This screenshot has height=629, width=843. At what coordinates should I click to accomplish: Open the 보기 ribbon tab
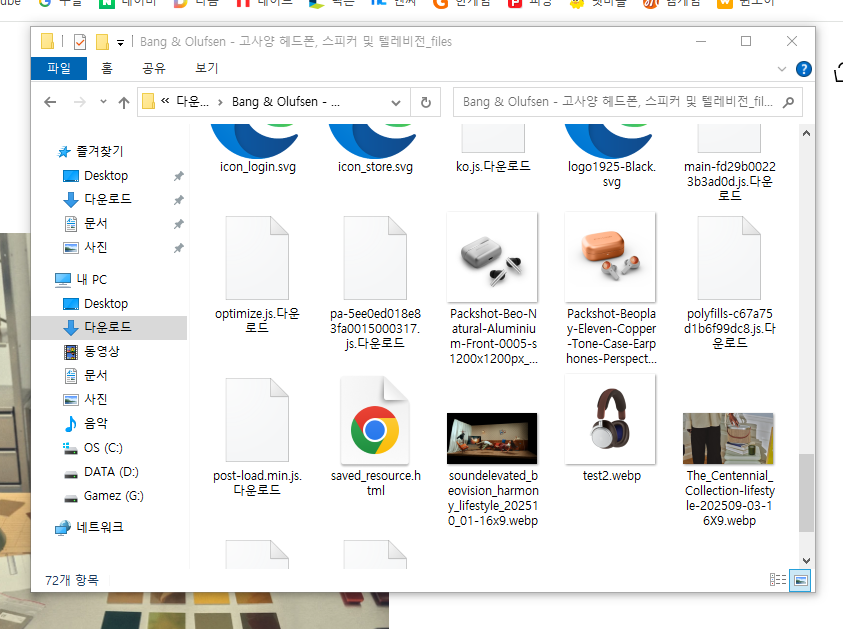(x=207, y=68)
